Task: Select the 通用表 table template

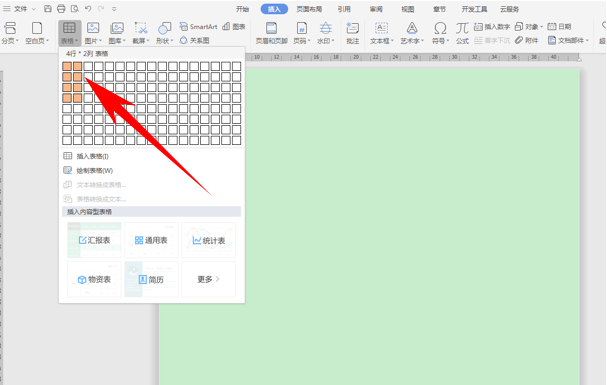Action: (151, 240)
